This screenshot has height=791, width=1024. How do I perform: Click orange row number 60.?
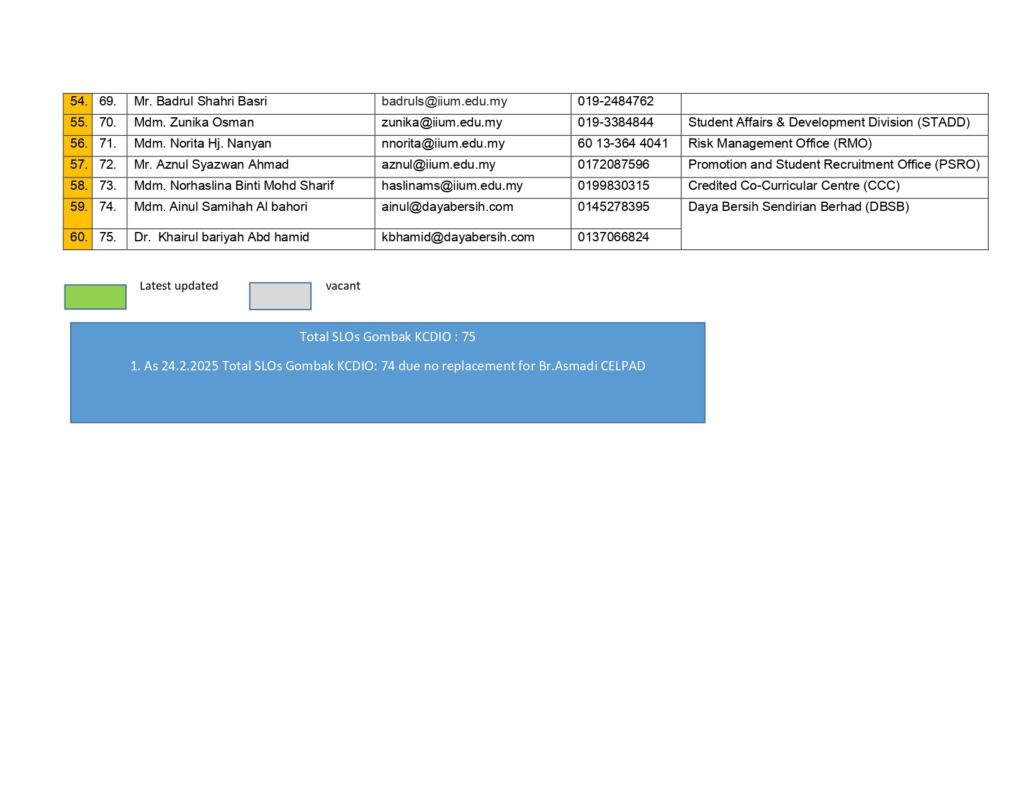(x=78, y=238)
